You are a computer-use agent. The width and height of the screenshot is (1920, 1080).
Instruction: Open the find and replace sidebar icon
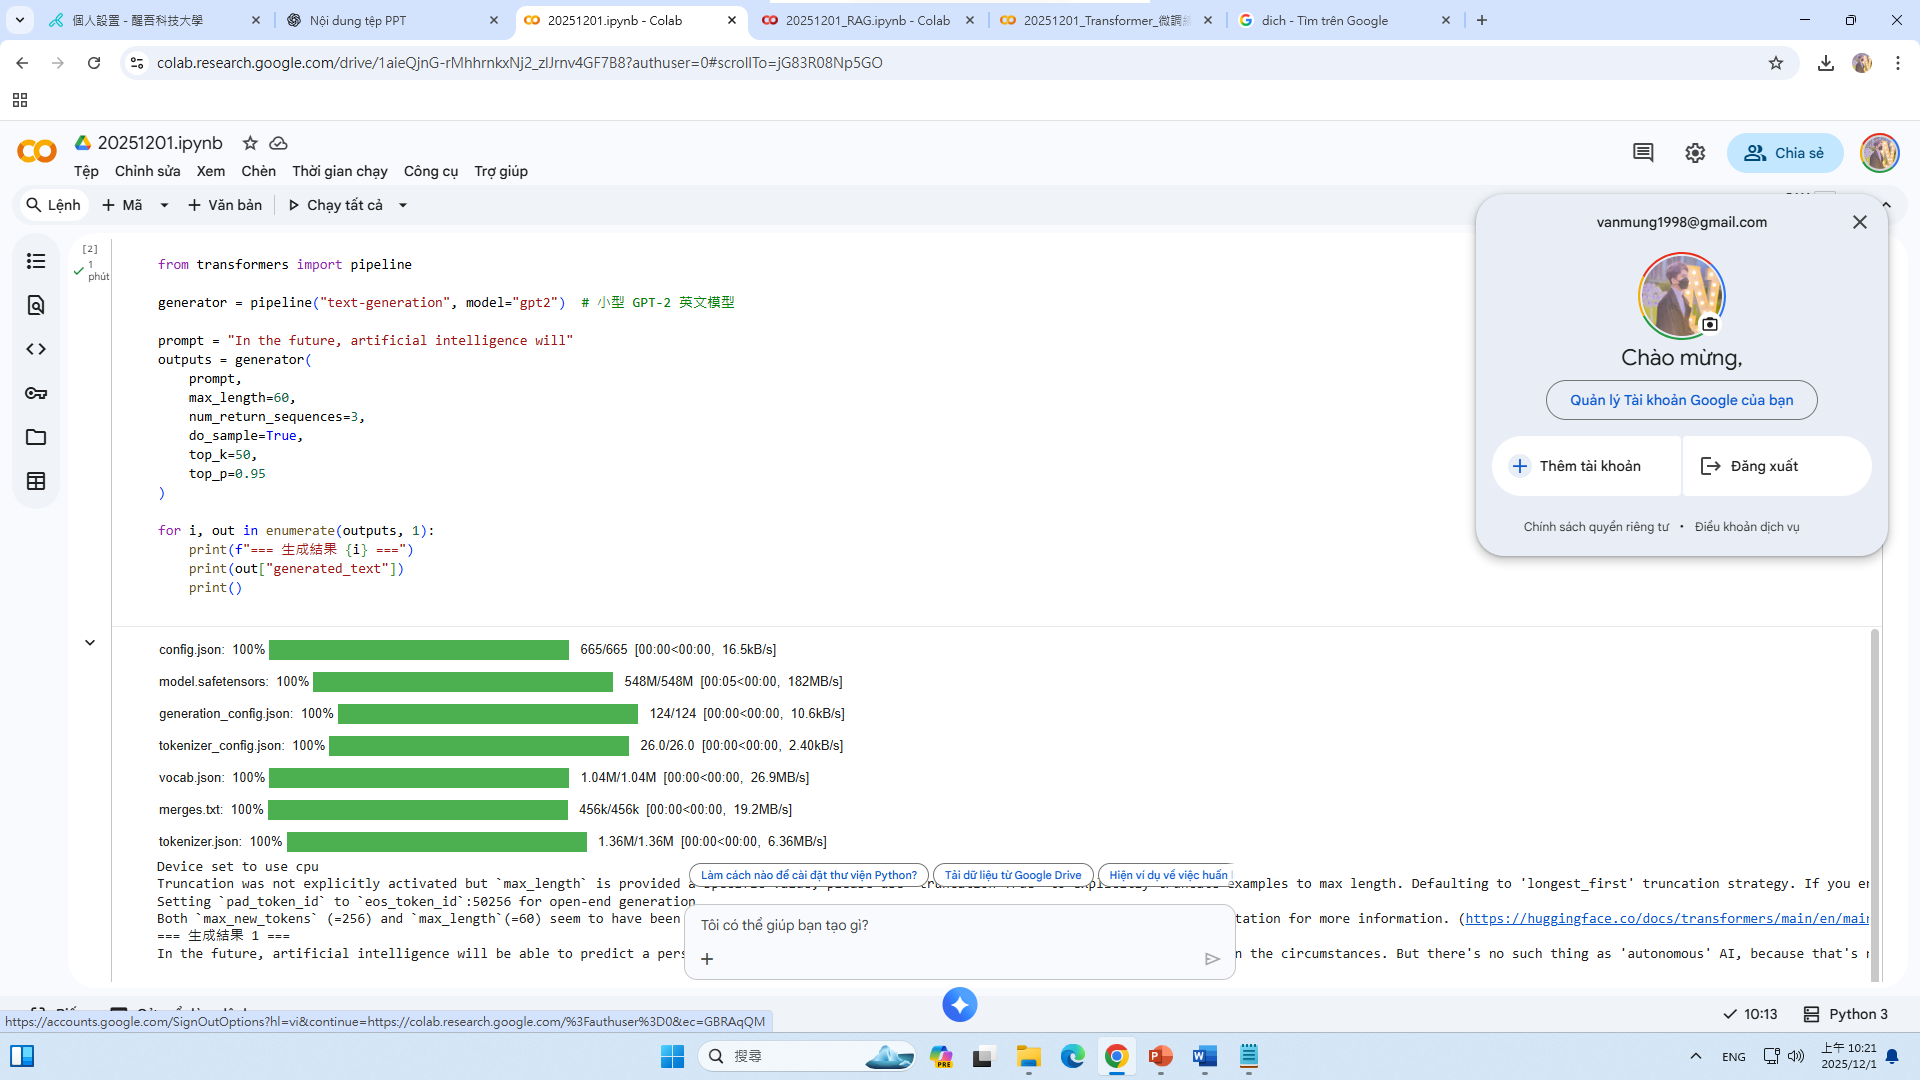[36, 305]
